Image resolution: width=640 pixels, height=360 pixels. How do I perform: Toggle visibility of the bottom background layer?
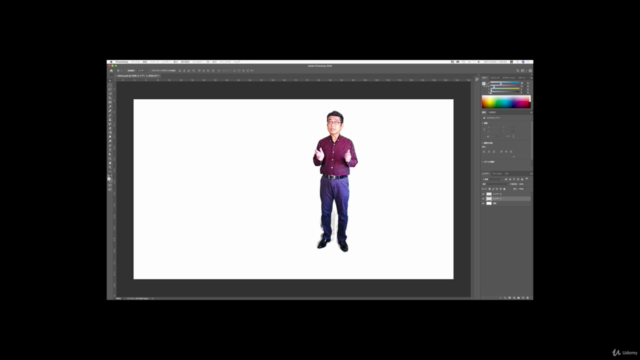pos(484,203)
